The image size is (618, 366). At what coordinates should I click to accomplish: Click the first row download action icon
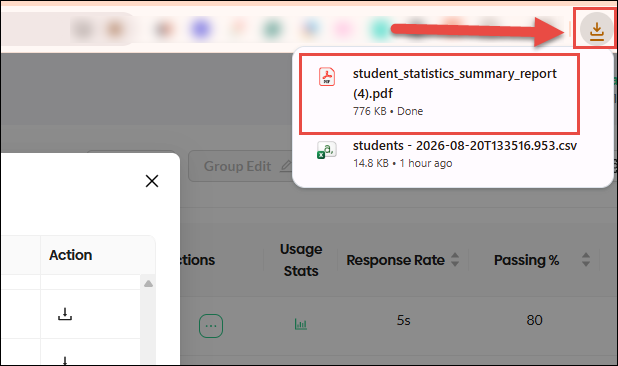(65, 314)
